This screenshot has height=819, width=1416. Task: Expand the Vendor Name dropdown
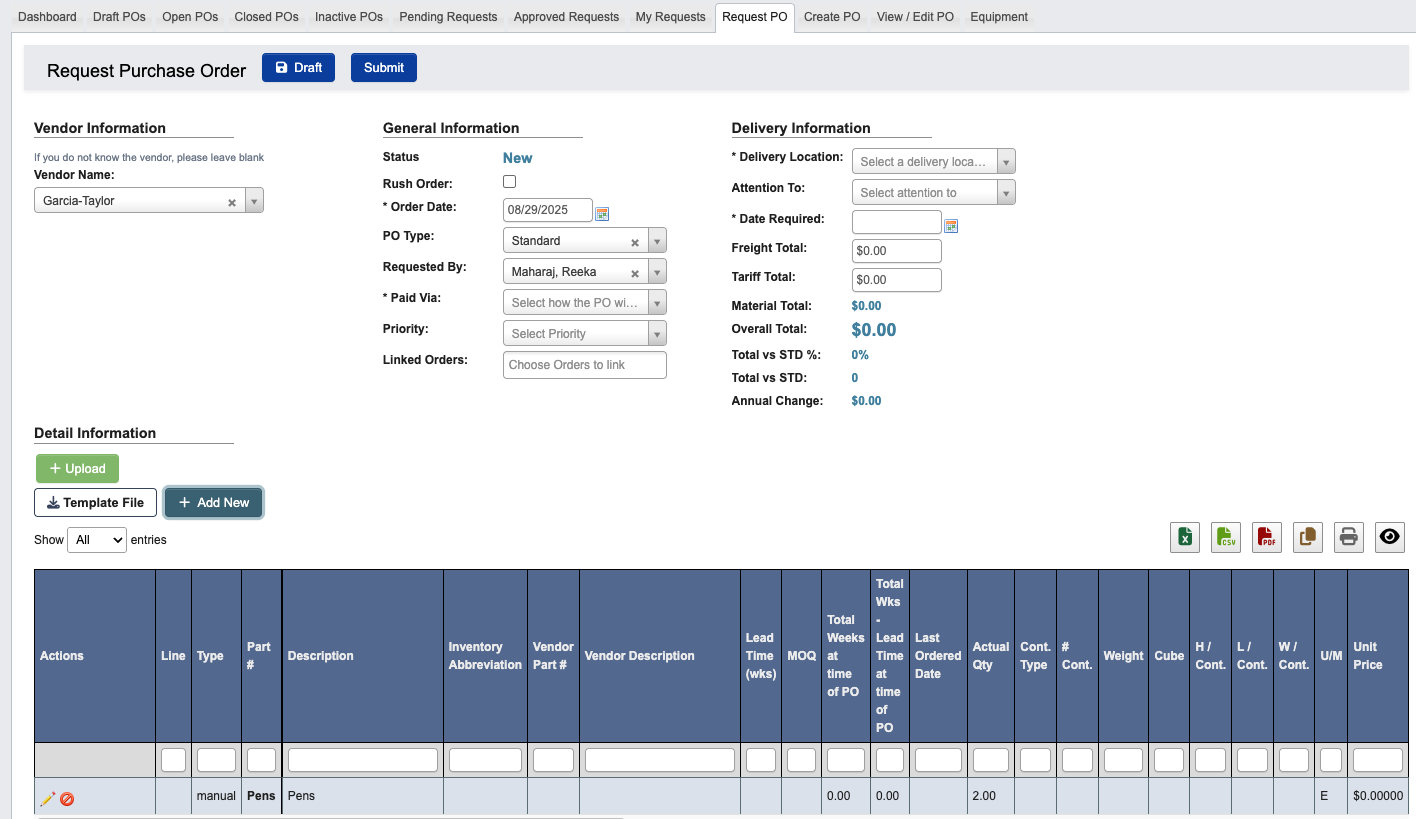coord(255,201)
